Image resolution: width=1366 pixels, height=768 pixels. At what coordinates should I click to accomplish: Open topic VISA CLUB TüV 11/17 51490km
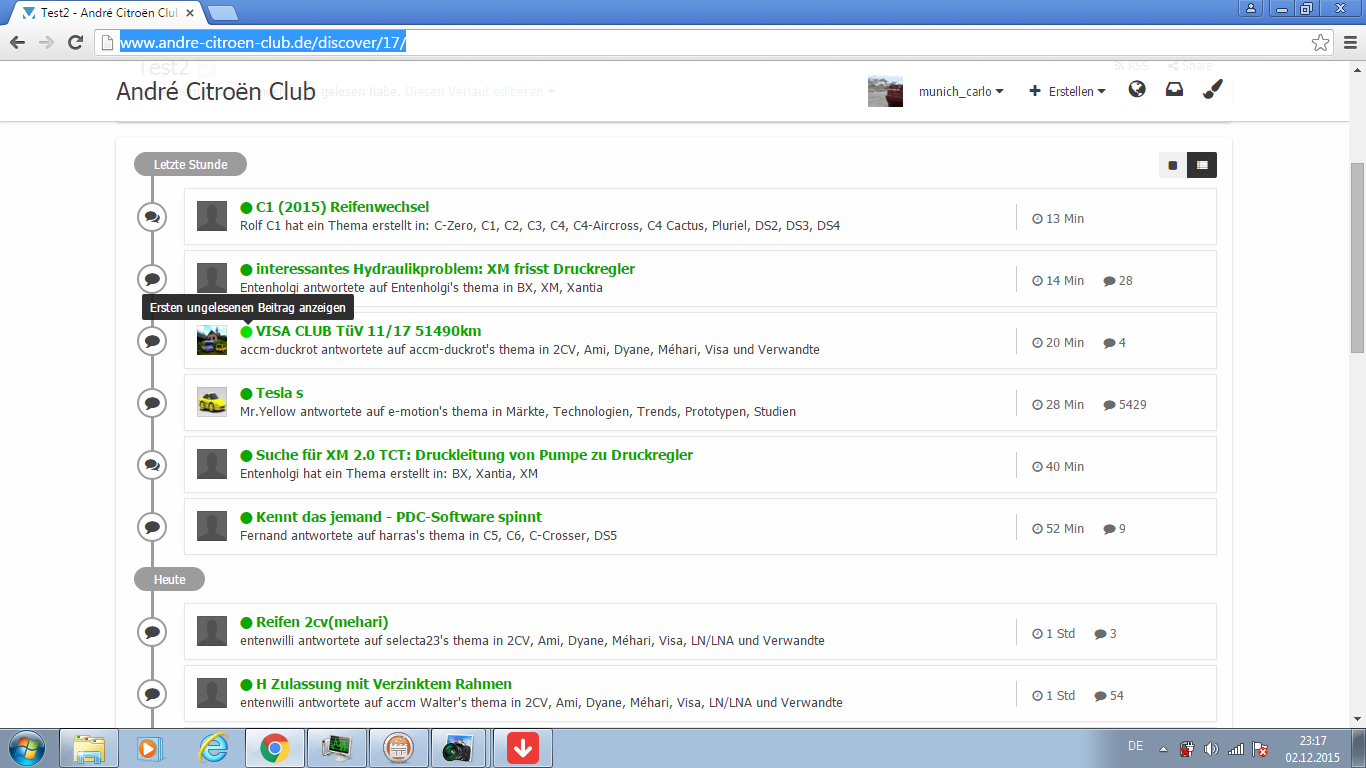coord(369,331)
